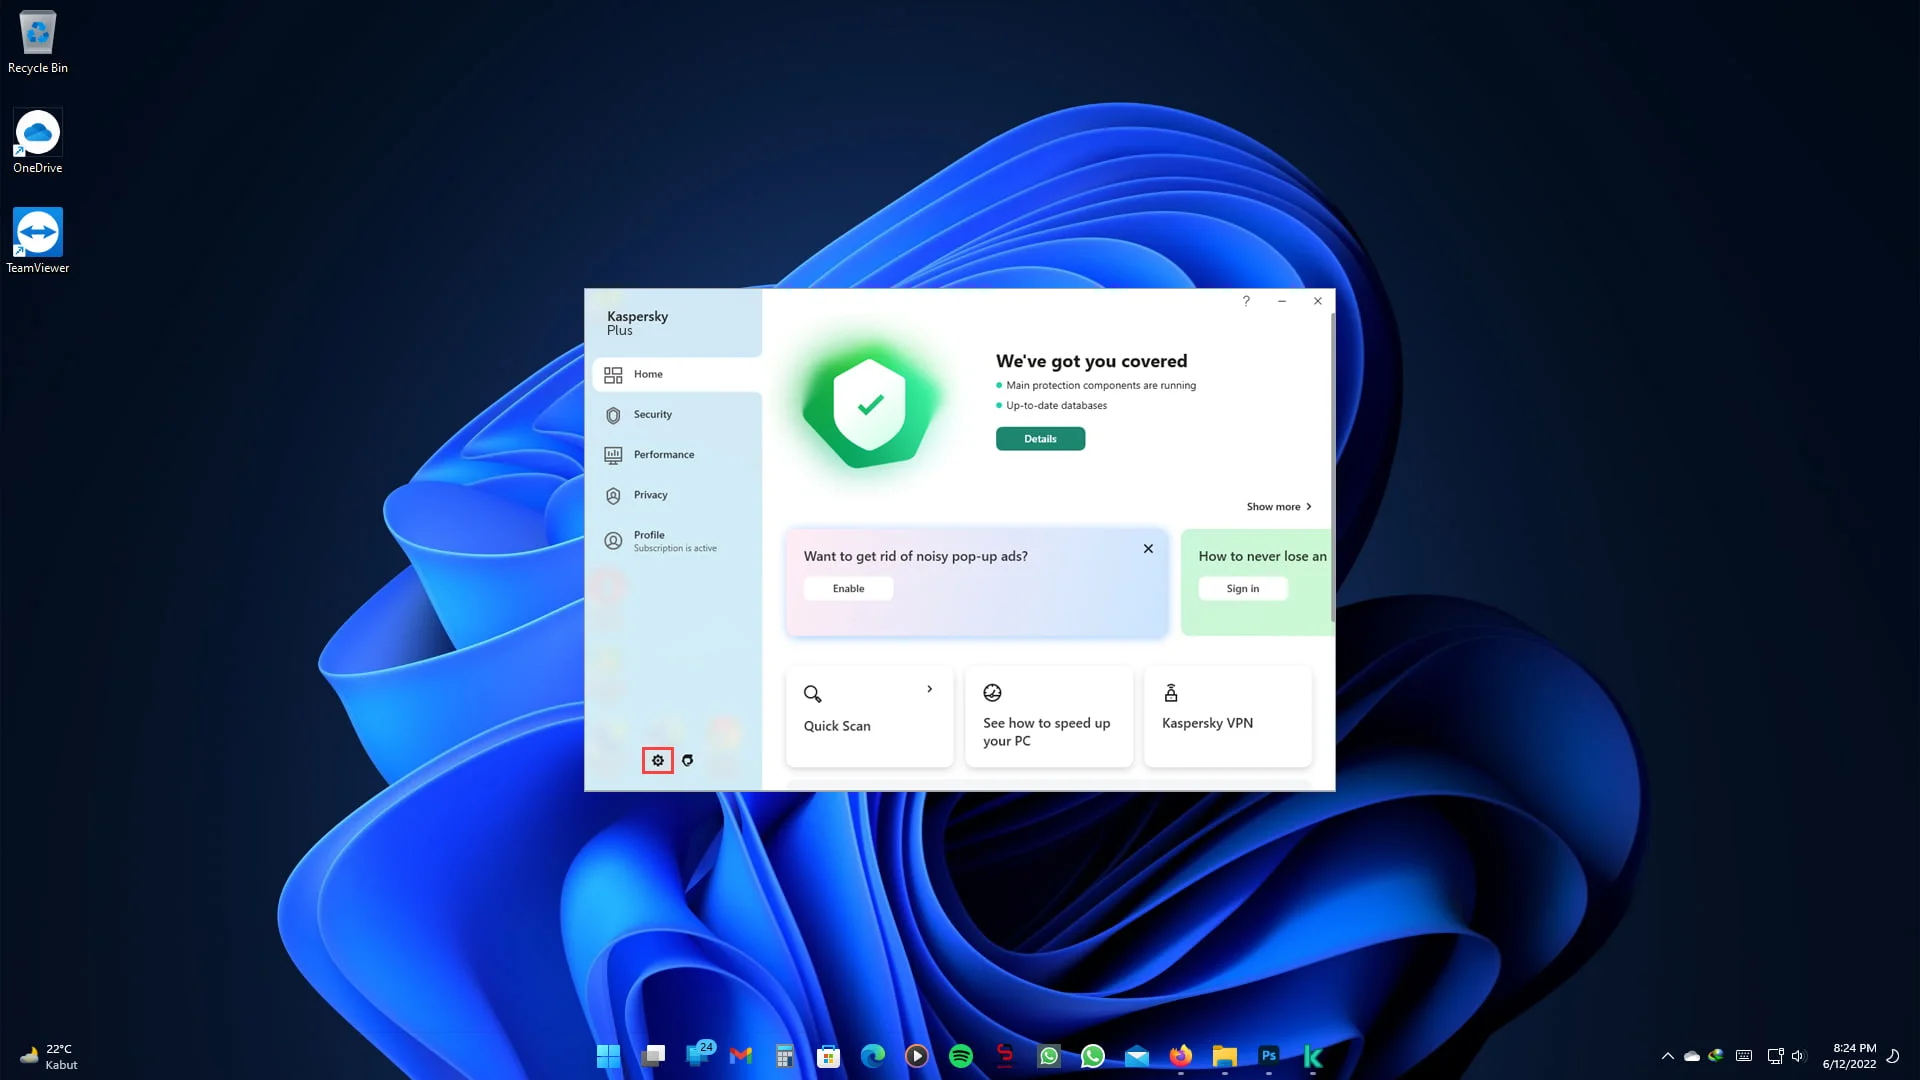Click "Want to get rid of noisy pop-up ads?" text

pos(915,556)
